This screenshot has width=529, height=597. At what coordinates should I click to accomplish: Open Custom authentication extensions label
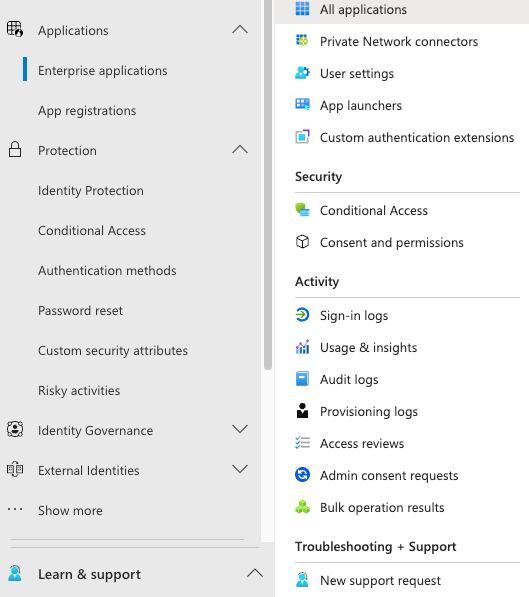[x=417, y=137]
